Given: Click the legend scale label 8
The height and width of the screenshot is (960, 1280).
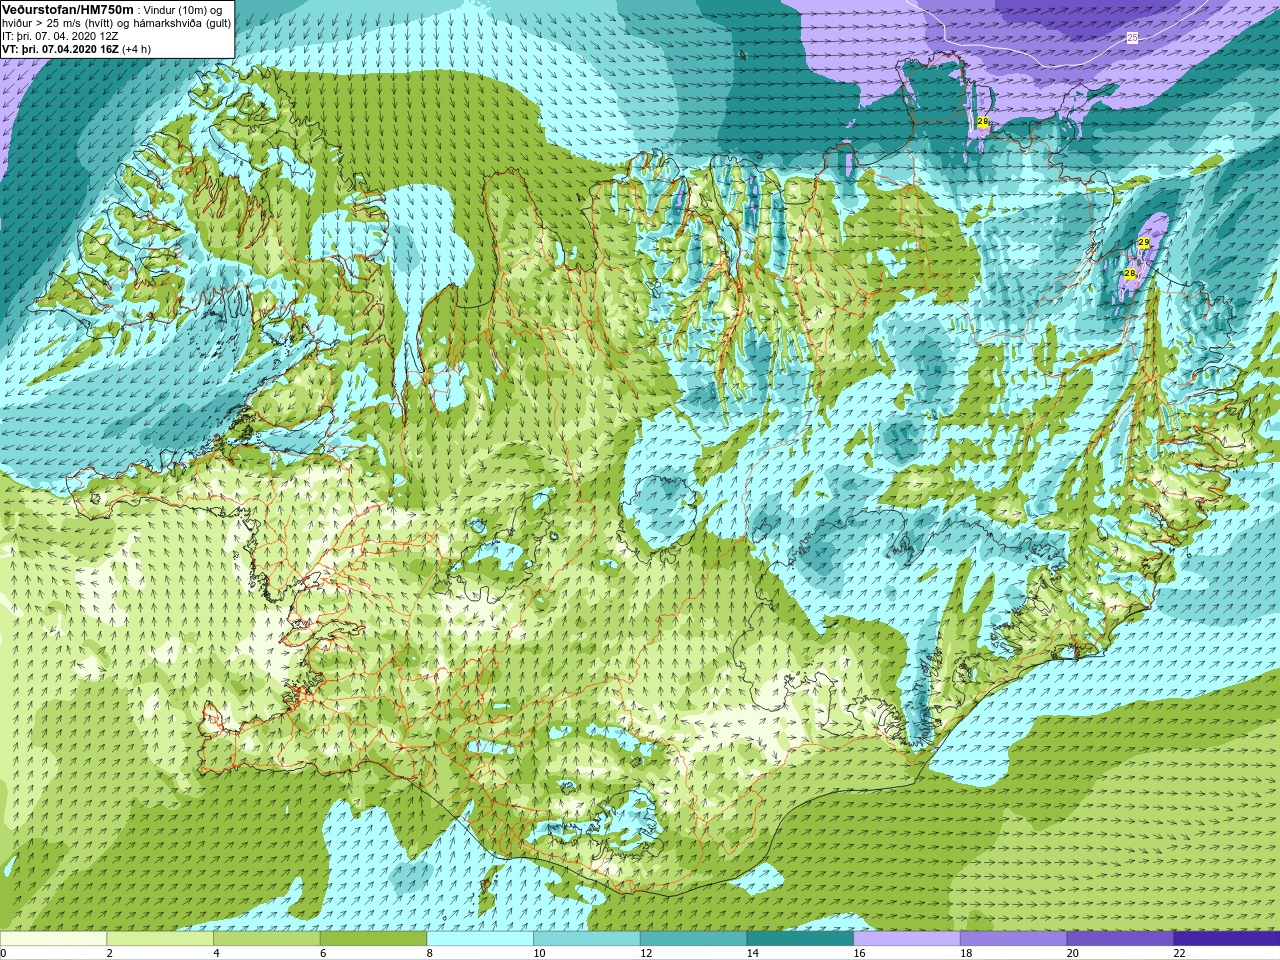Looking at the screenshot, I should point(430,953).
